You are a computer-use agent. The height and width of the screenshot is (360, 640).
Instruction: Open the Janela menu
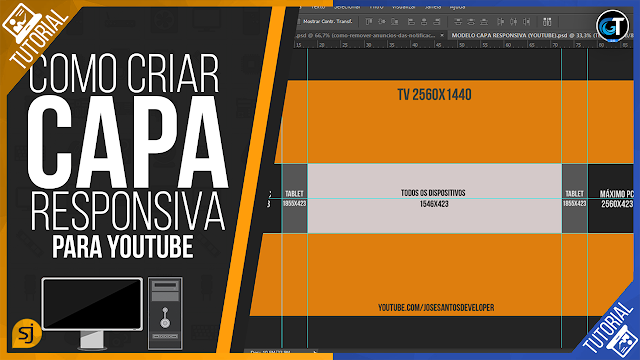(x=433, y=7)
